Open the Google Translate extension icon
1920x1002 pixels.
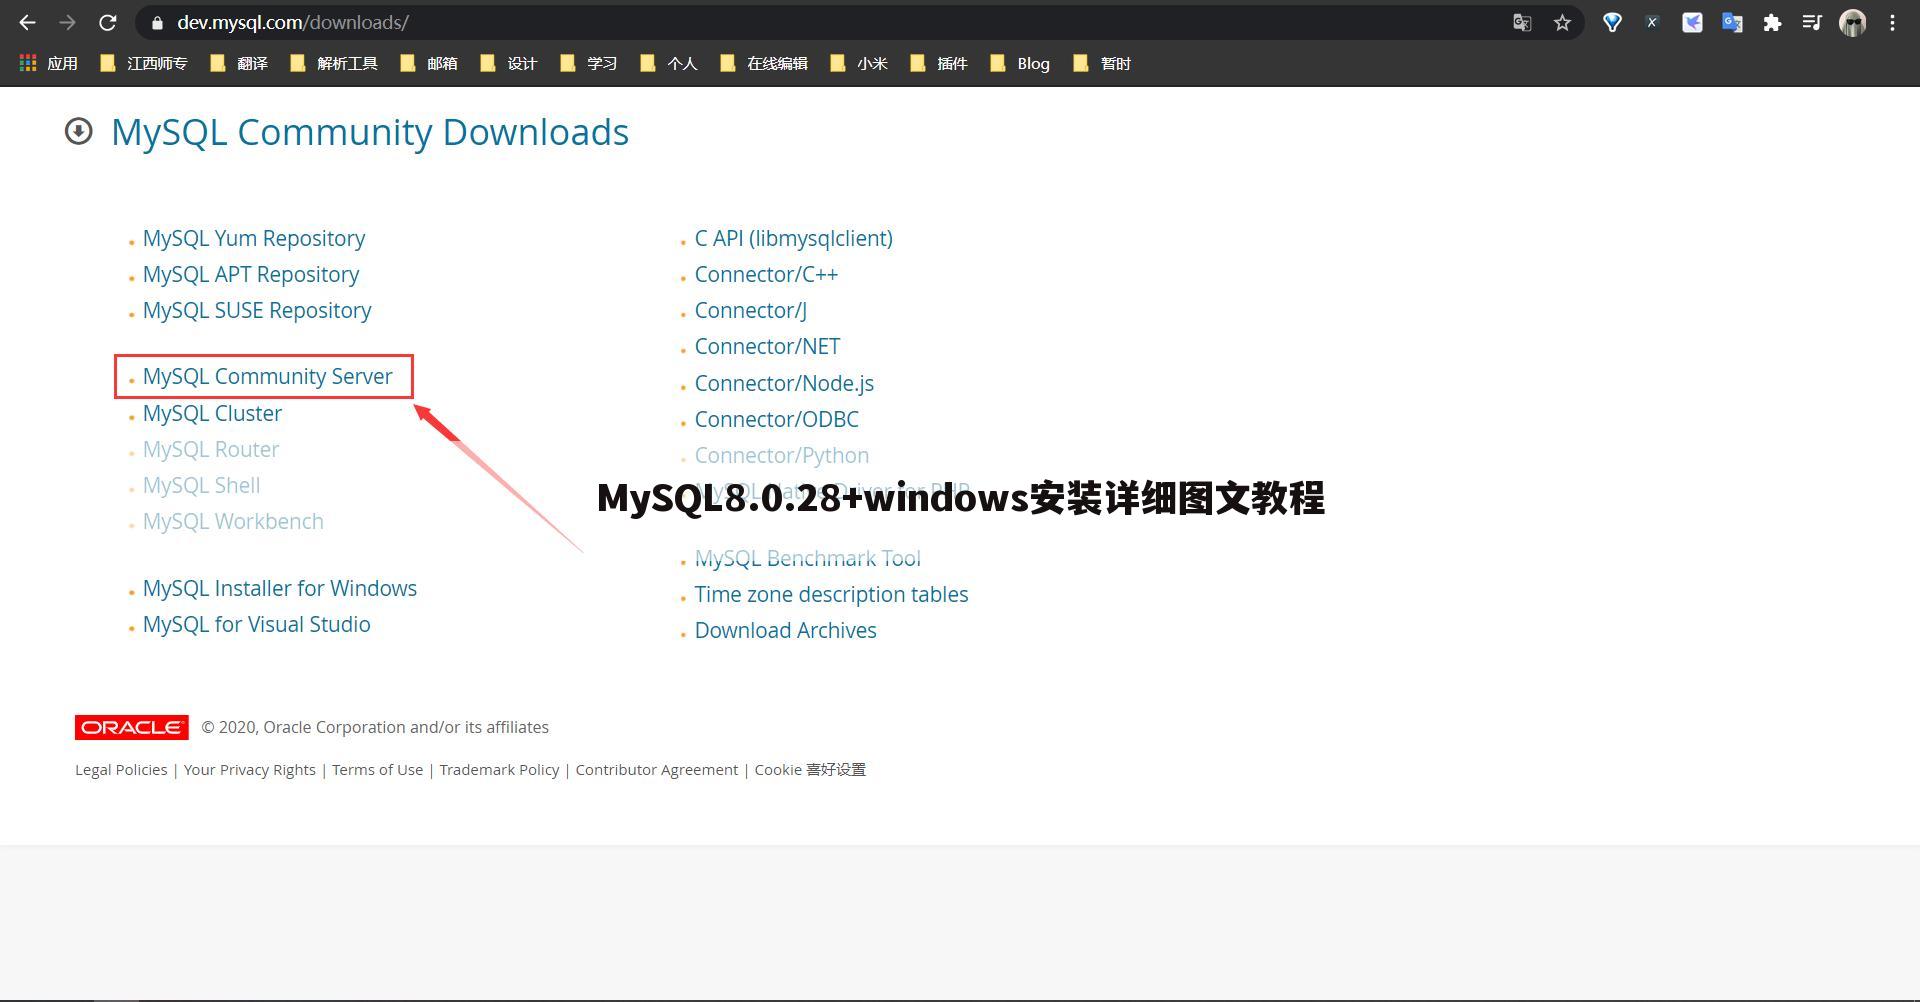click(1732, 22)
